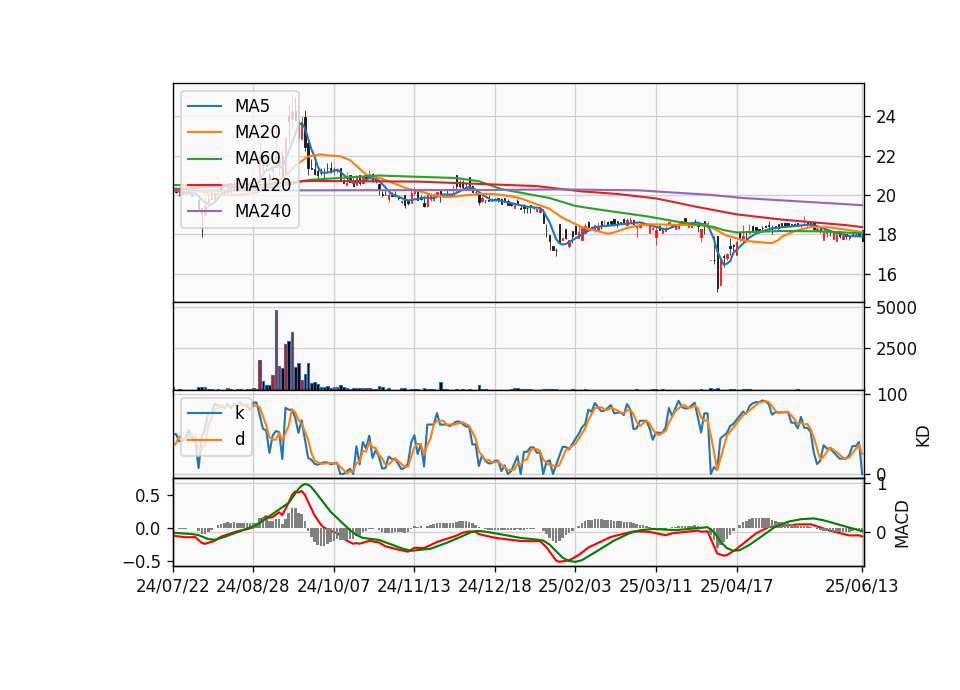This screenshot has height=690, width=960.
Task: Click the KD axis value 100
Action: pyautogui.click(x=891, y=395)
